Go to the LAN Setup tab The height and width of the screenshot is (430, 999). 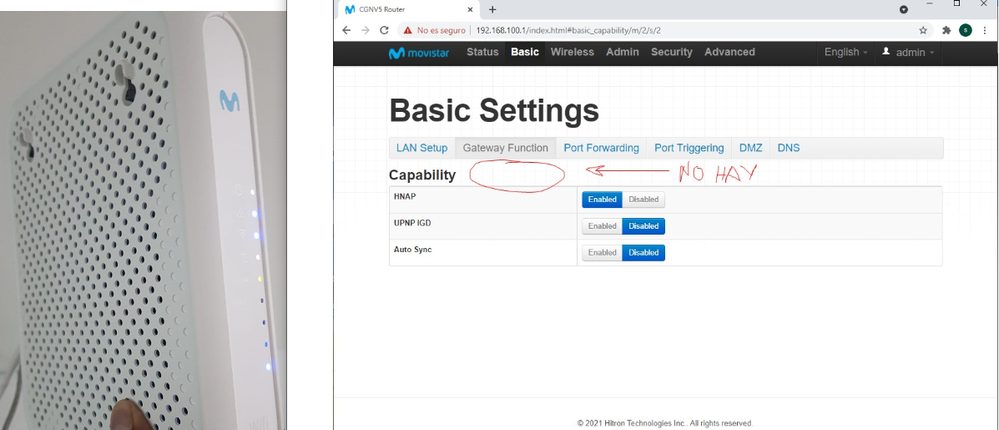(x=422, y=148)
